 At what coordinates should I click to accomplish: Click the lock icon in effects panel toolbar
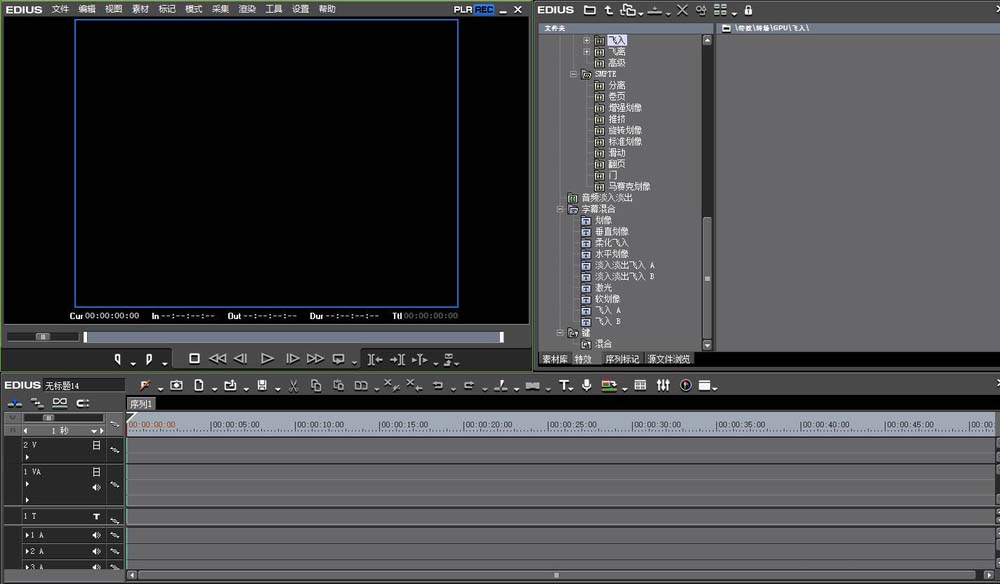click(748, 10)
